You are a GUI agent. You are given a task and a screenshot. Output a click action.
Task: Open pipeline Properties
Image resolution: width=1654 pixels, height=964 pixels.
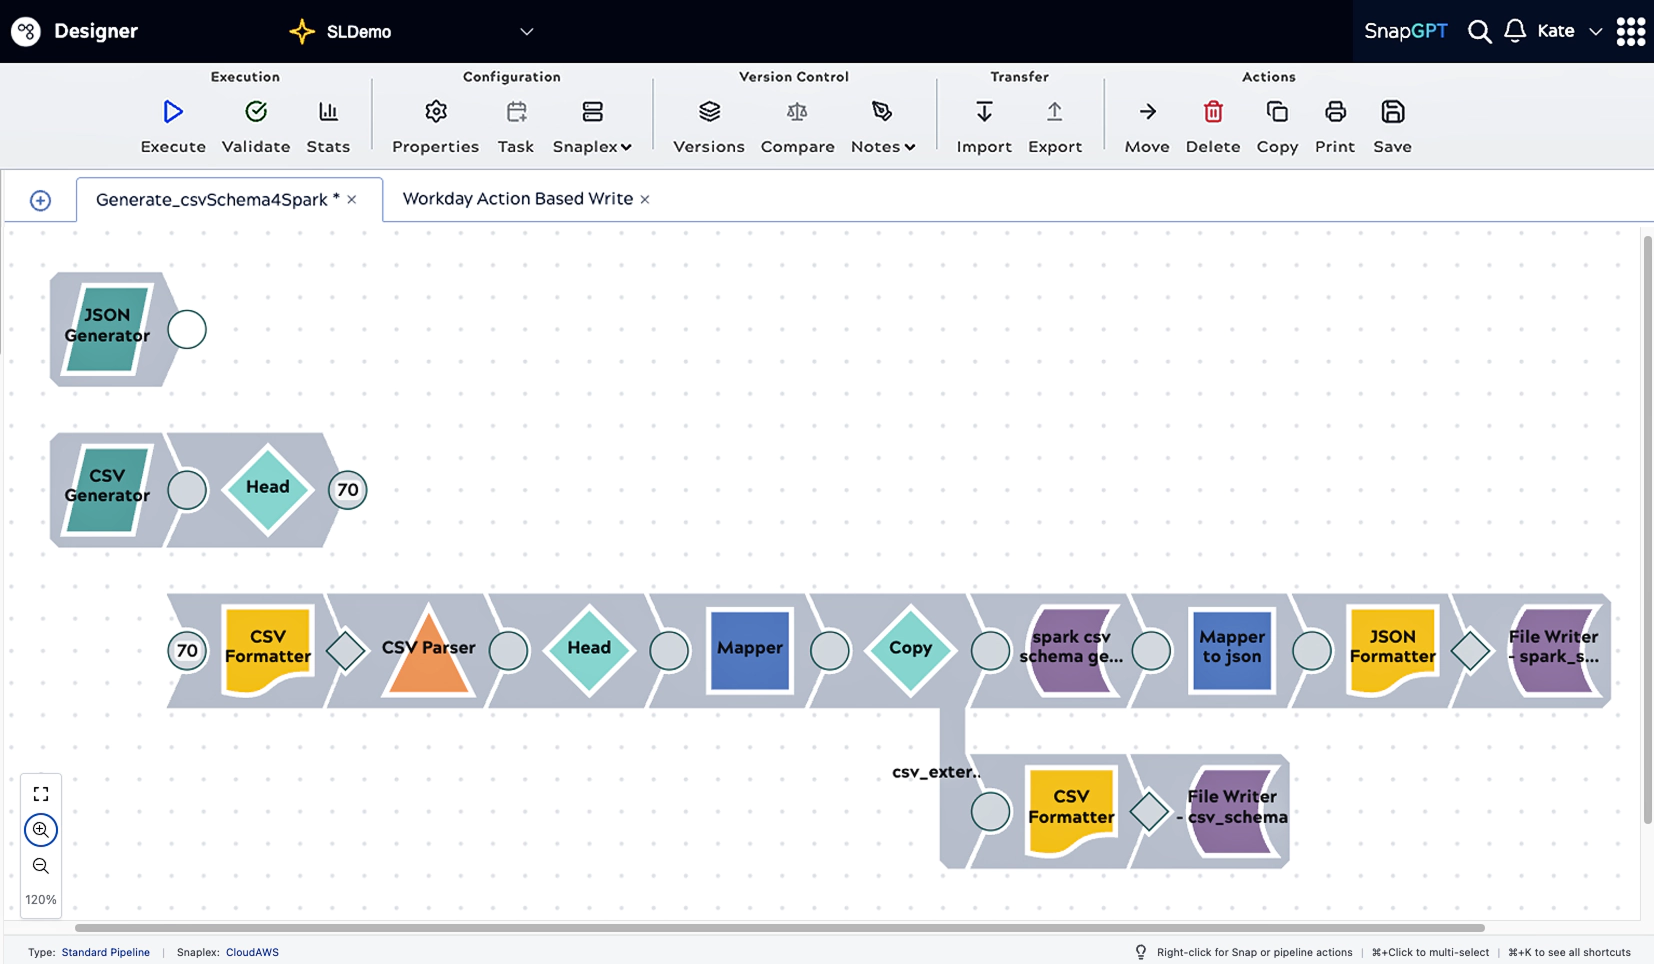click(x=436, y=111)
